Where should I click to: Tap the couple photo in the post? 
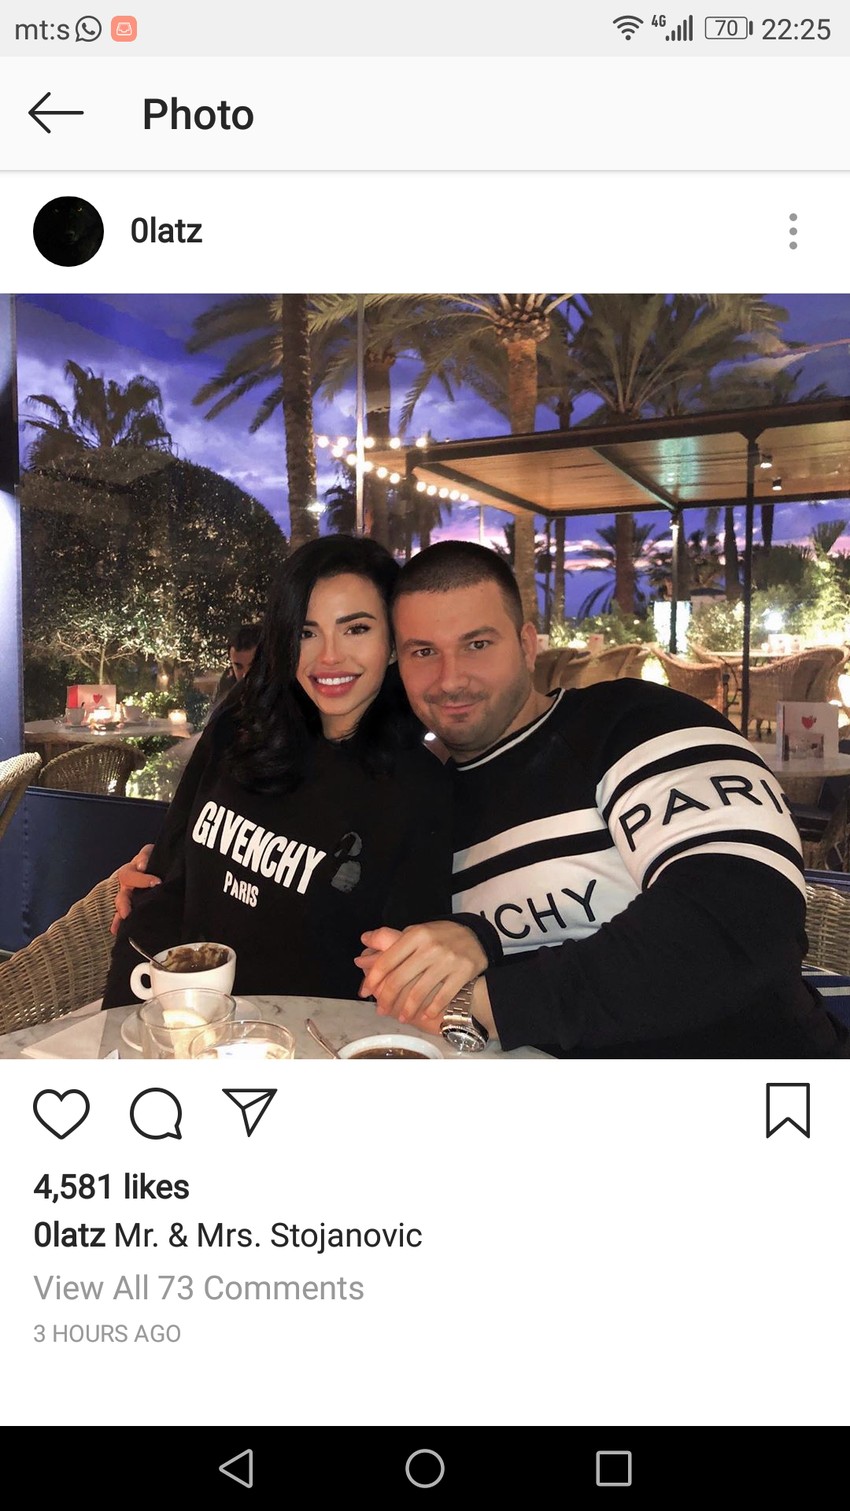425,676
